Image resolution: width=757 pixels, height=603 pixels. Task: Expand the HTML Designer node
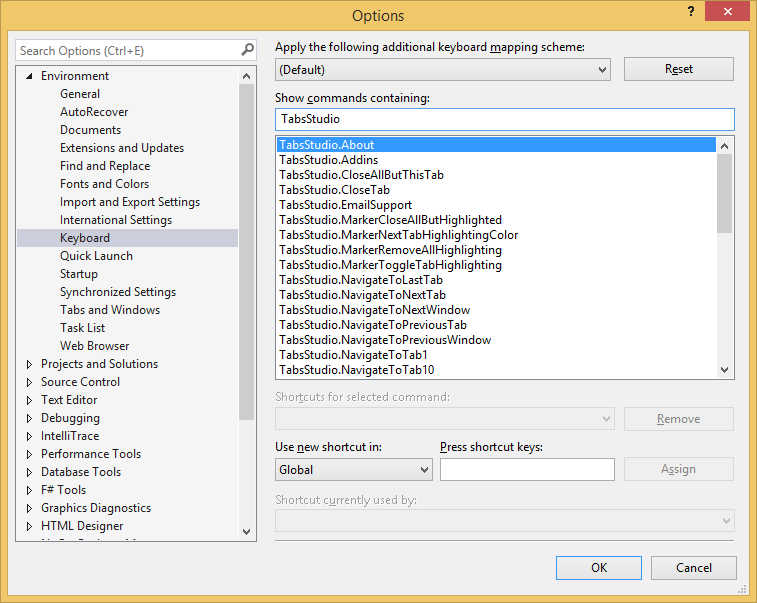29,526
